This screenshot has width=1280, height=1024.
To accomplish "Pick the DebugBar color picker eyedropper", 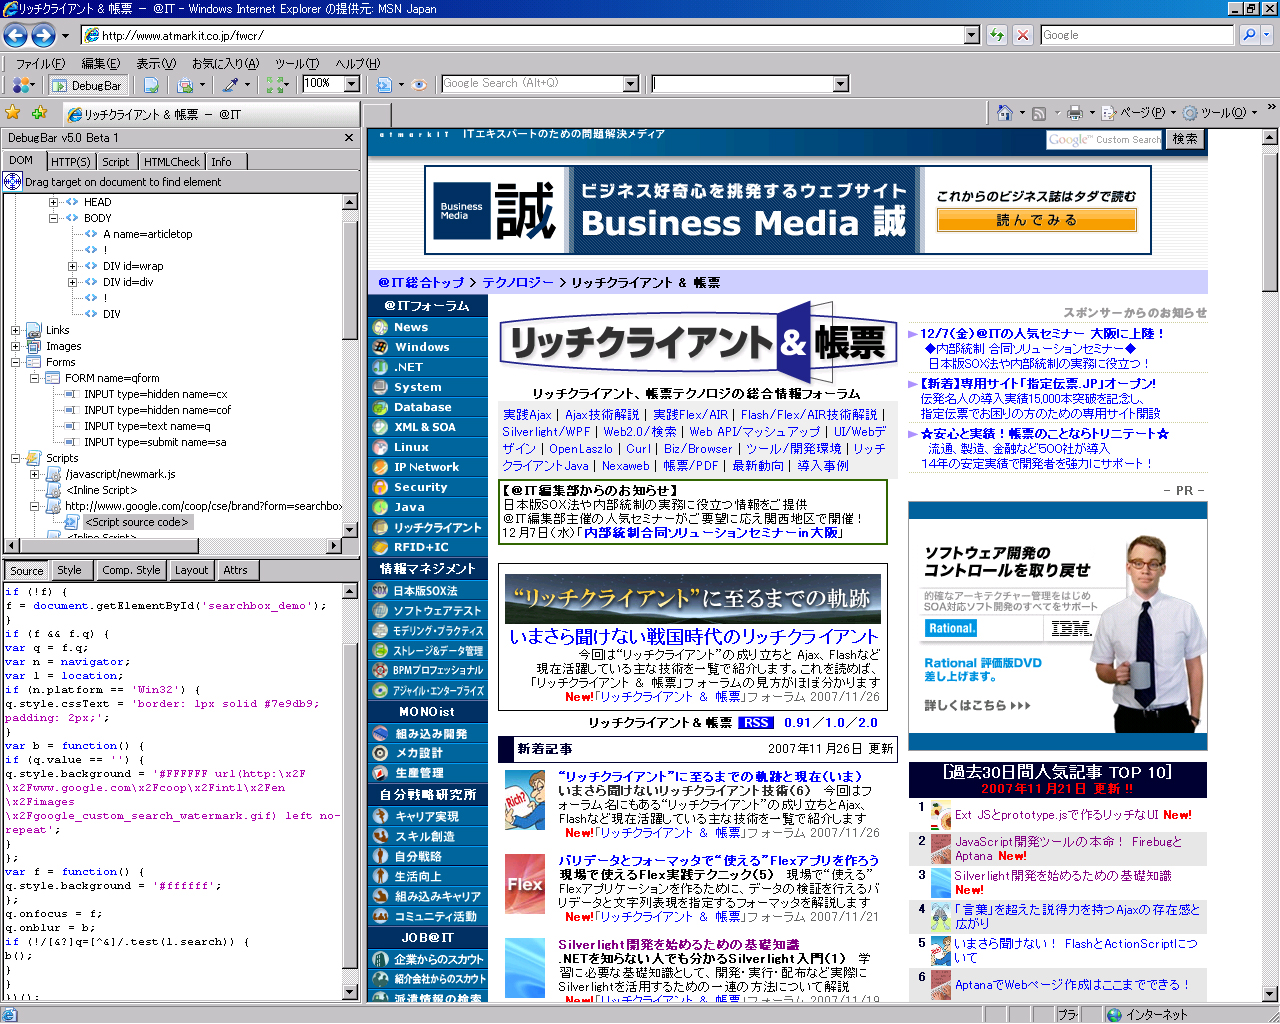I will click(x=230, y=85).
